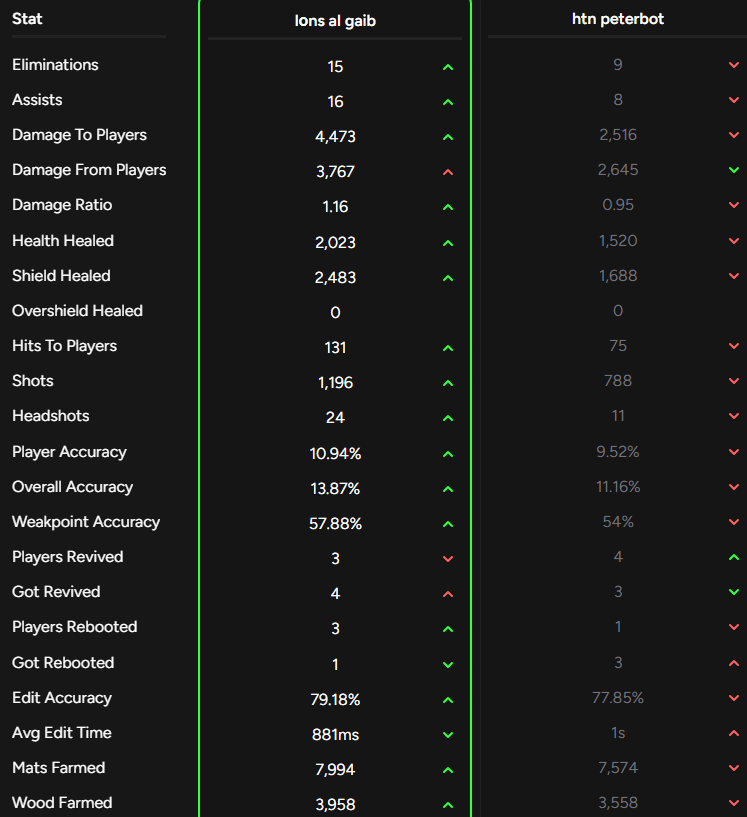Select the lons al gaib column header
Image resolution: width=747 pixels, height=817 pixels.
(x=335, y=21)
